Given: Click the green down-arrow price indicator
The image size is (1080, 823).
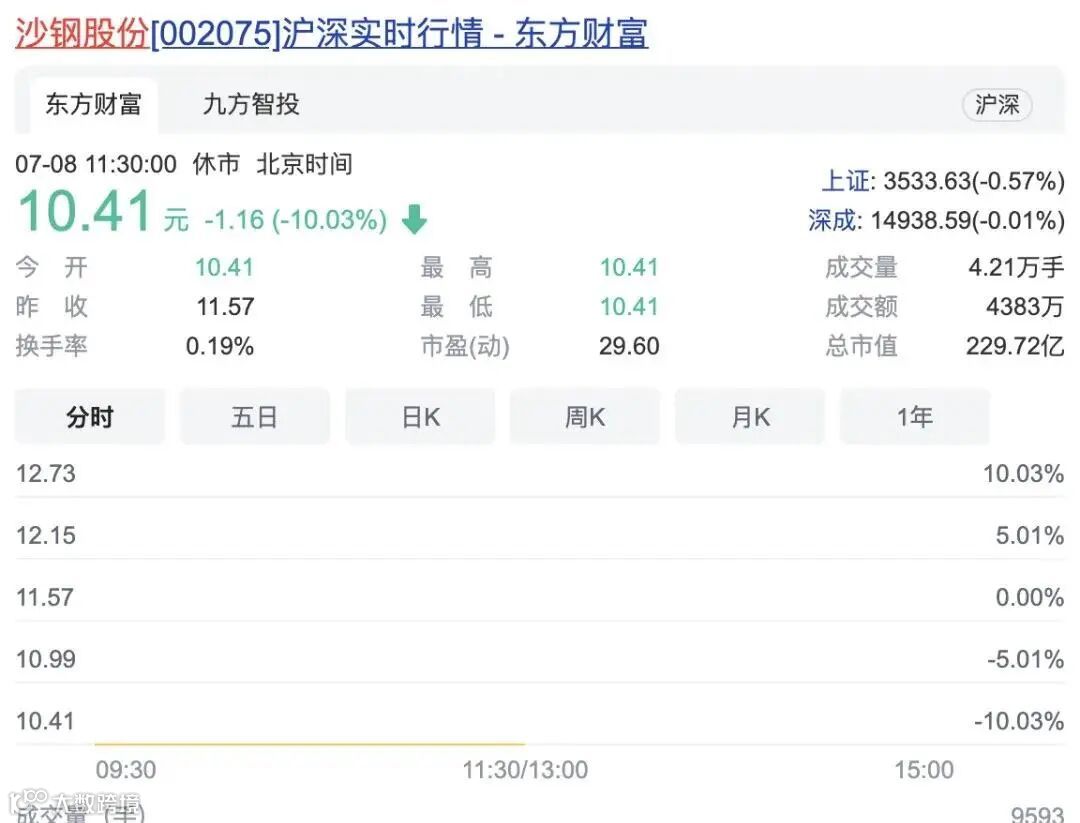Looking at the screenshot, I should [414, 220].
